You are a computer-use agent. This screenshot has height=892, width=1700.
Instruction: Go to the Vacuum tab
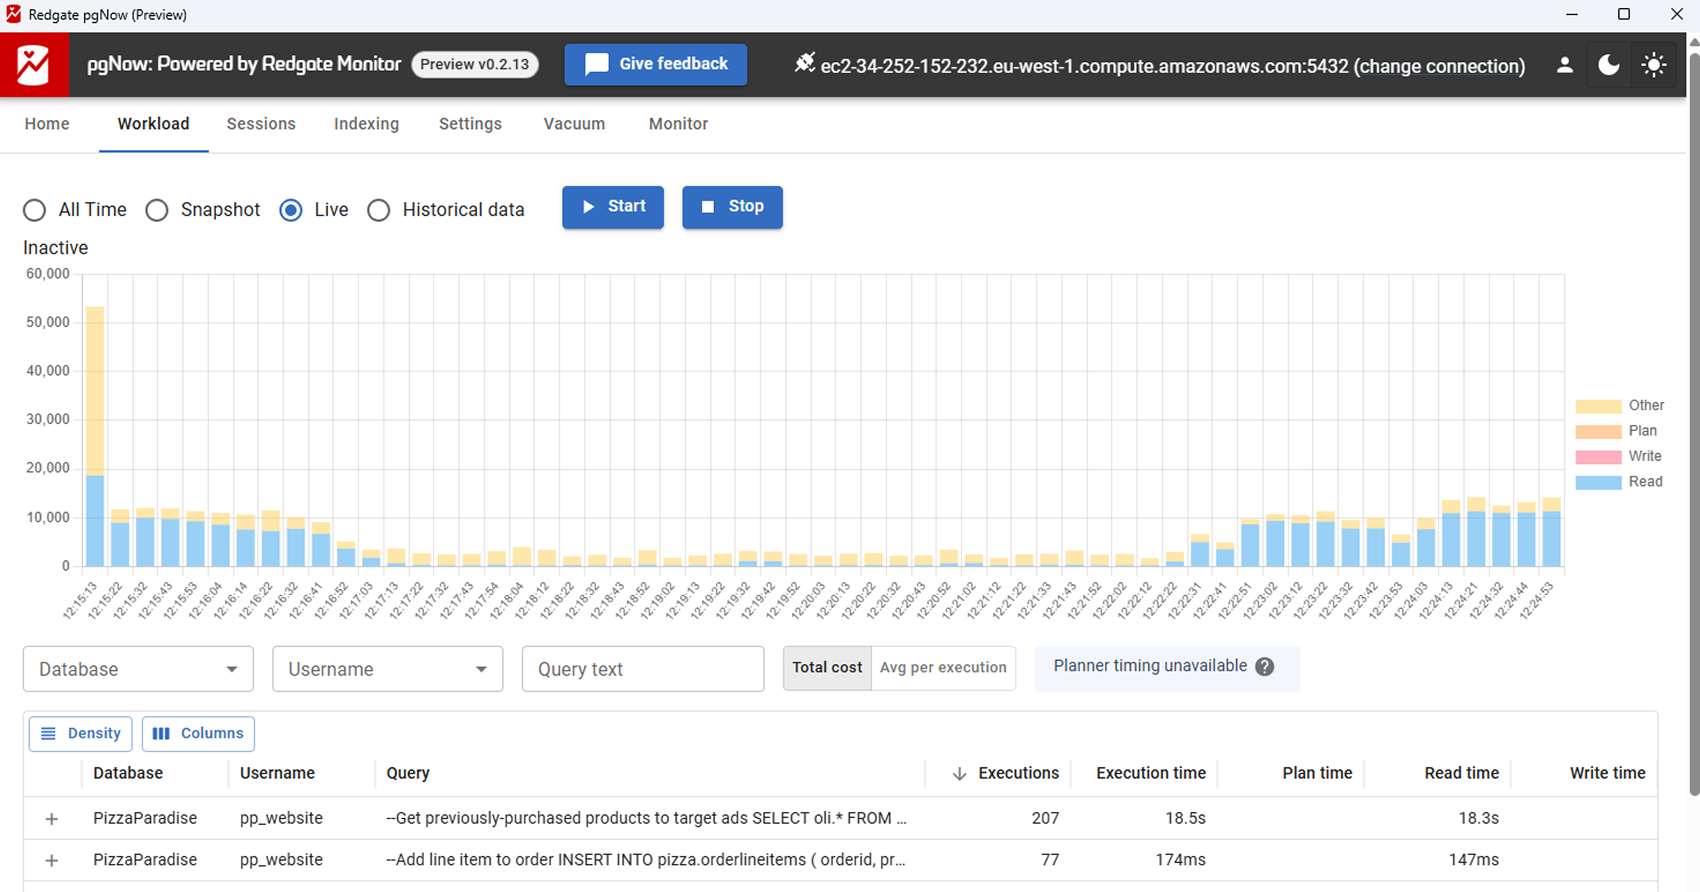574,124
